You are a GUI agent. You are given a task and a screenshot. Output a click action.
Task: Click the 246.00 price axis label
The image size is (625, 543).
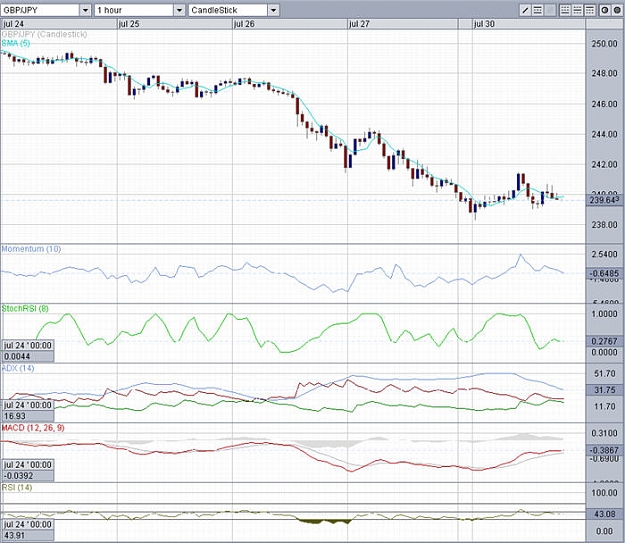[x=604, y=104]
